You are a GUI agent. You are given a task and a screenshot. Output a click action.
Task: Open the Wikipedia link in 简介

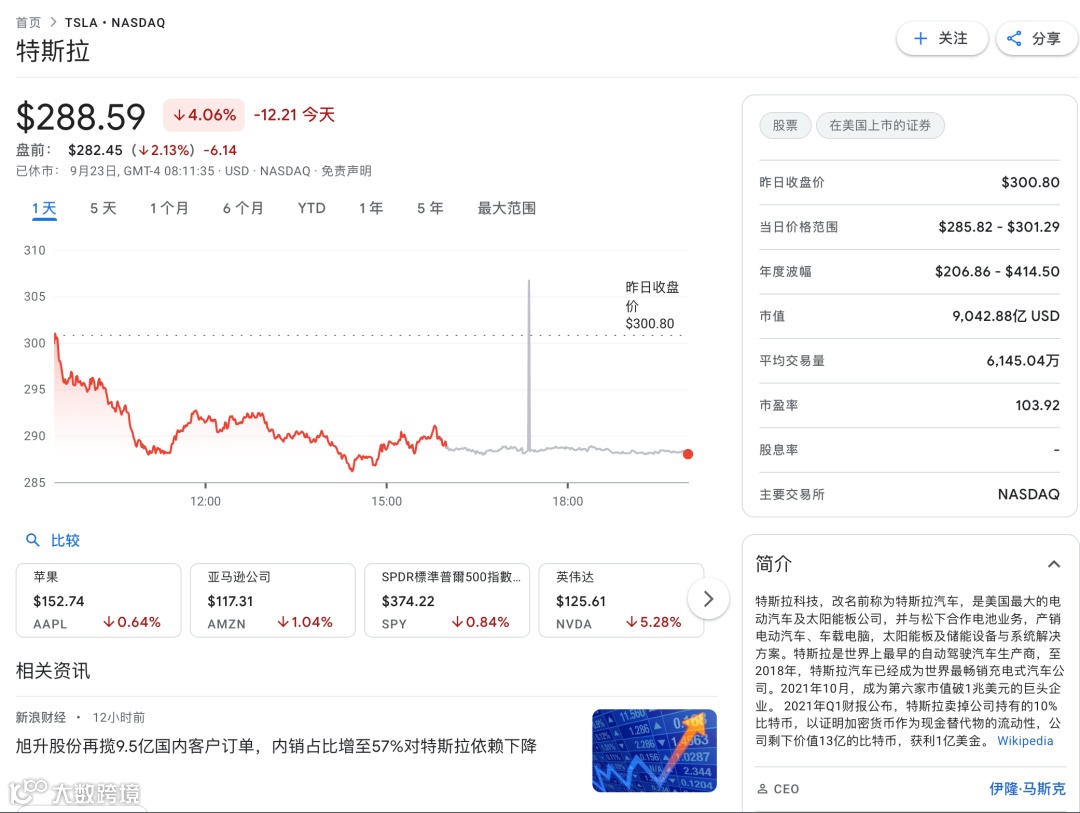pyautogui.click(x=1025, y=741)
